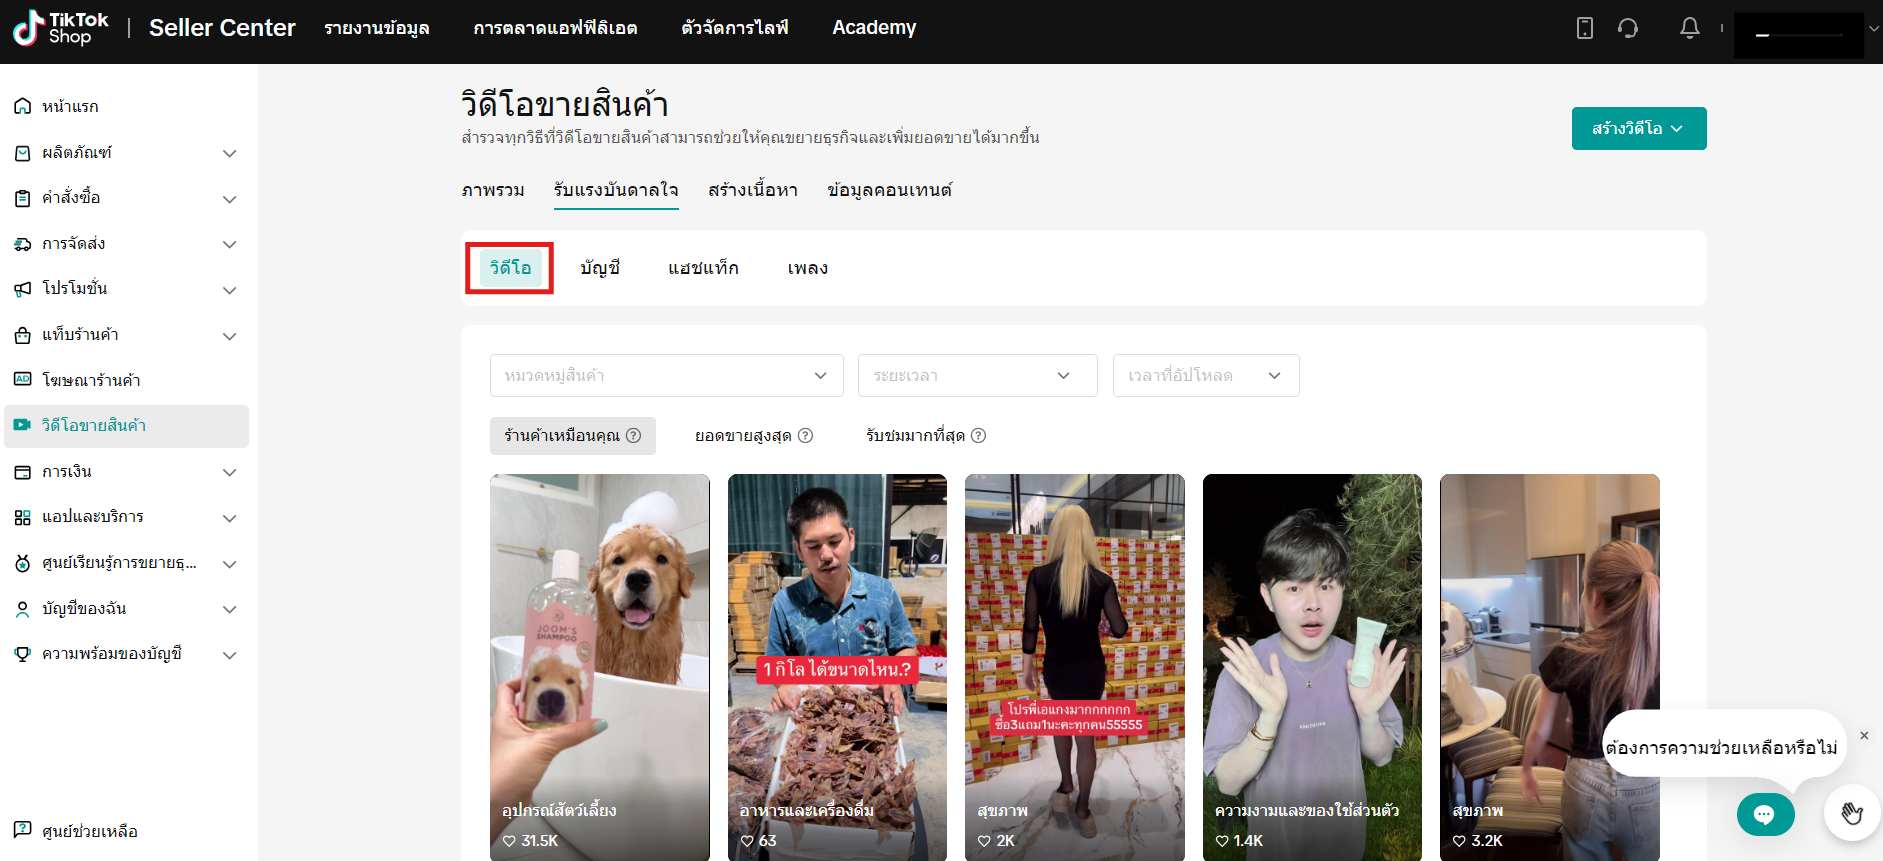
Task: Open the green chat bubble button
Action: point(1765,814)
